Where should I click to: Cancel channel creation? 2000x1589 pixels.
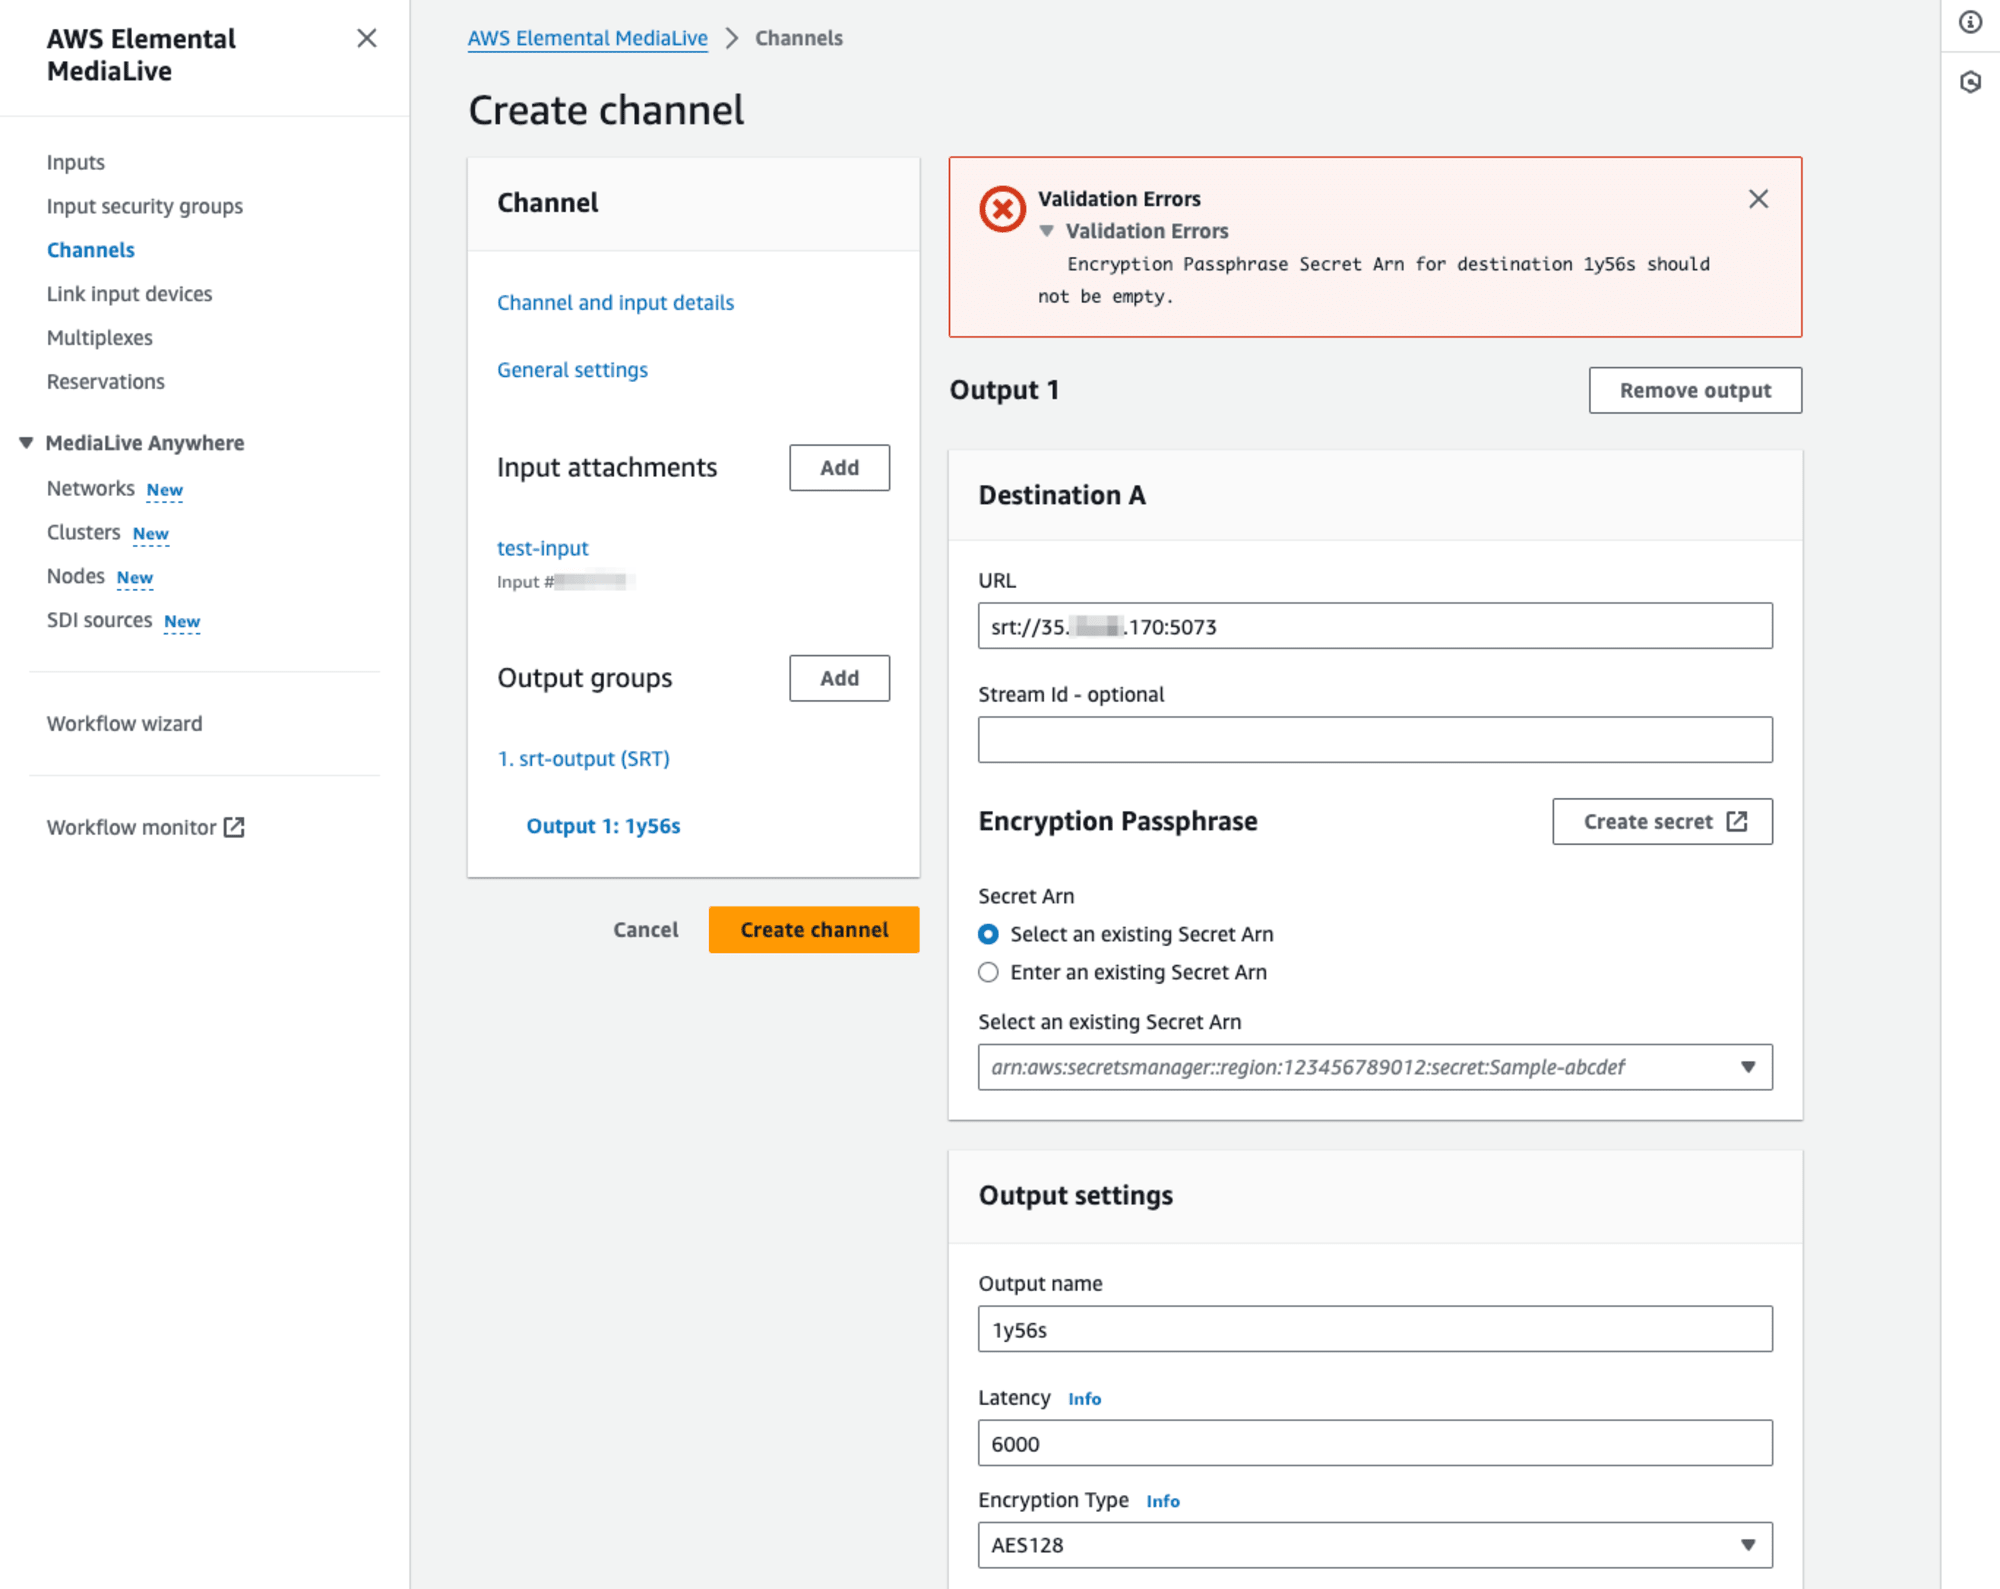(x=646, y=930)
